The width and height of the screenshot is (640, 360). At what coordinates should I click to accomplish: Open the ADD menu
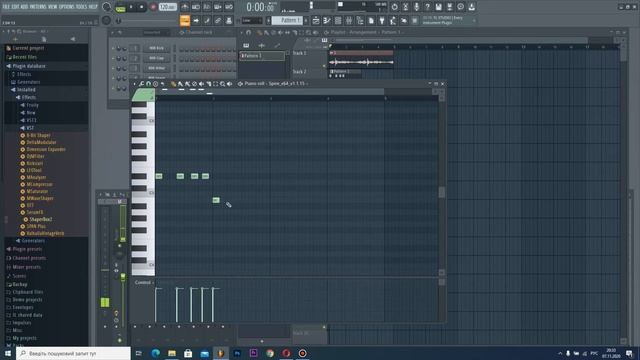[24, 7]
